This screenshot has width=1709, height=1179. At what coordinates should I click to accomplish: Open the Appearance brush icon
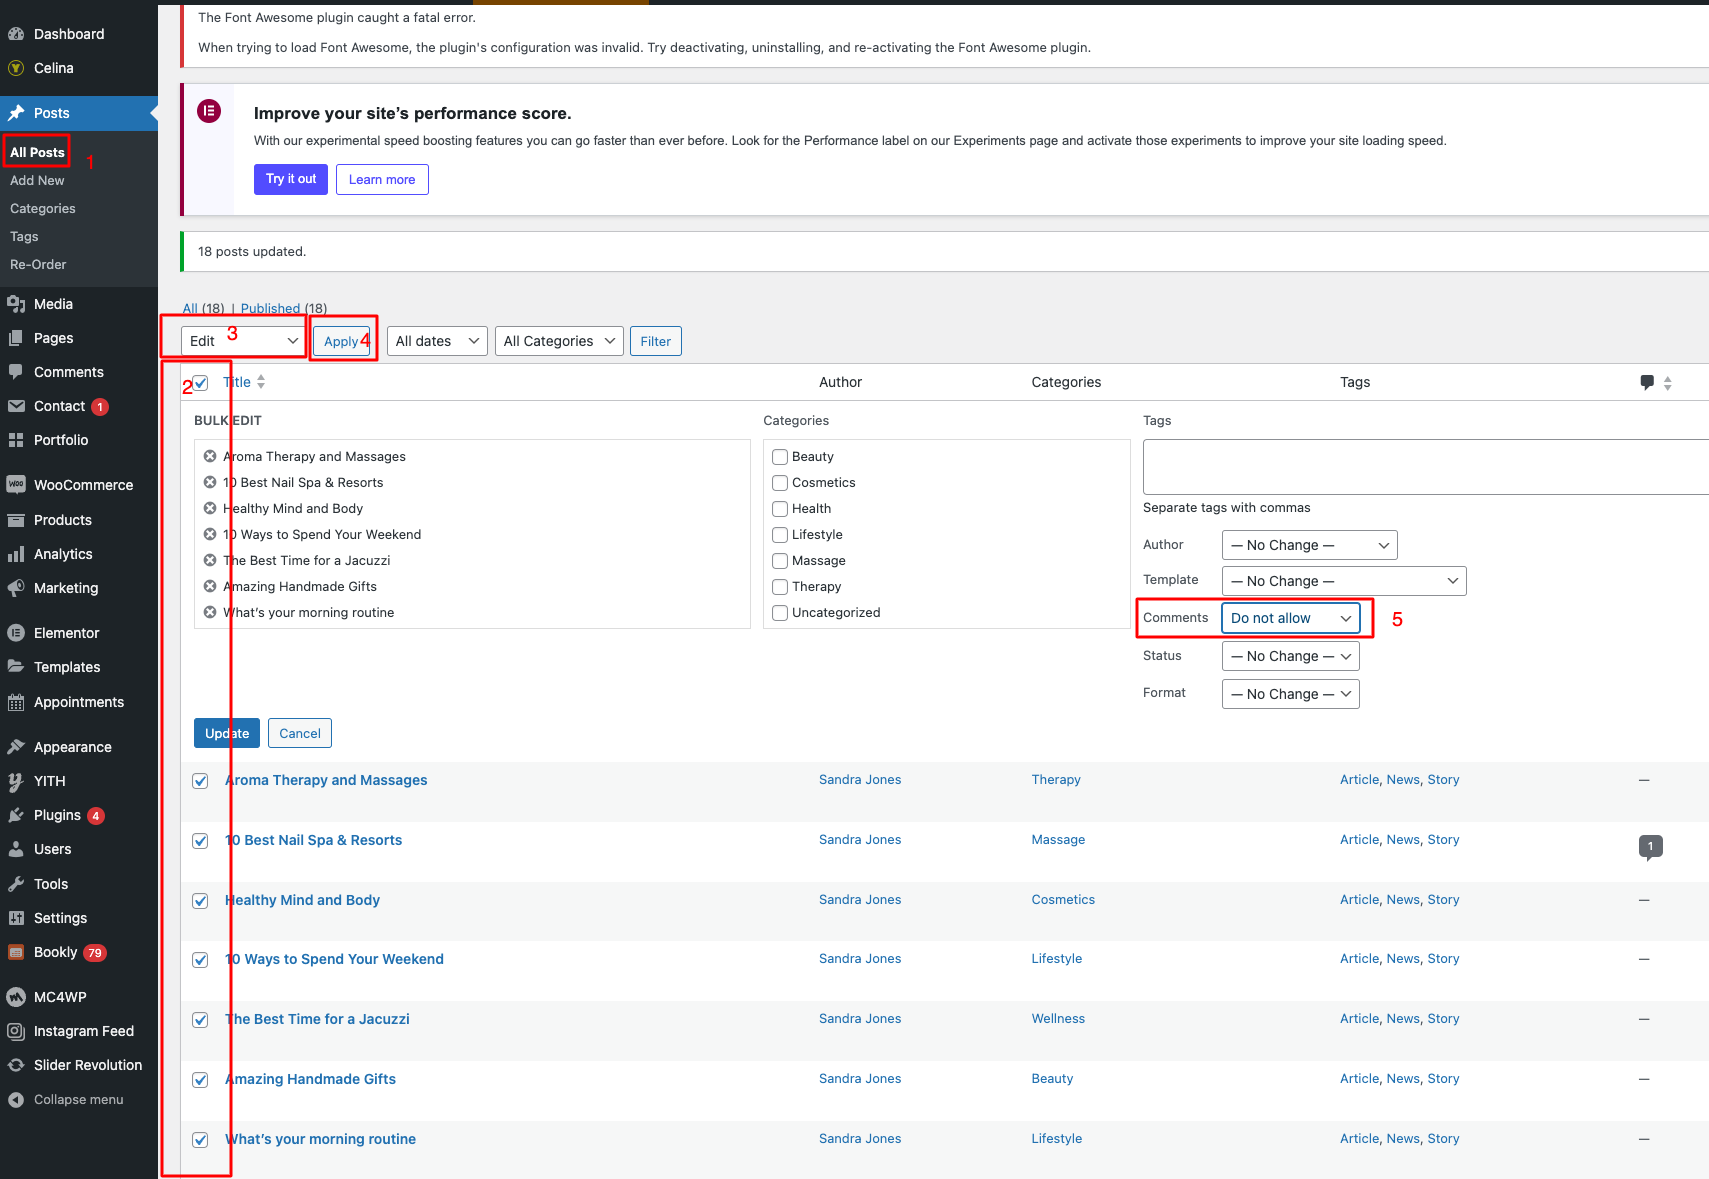click(16, 747)
